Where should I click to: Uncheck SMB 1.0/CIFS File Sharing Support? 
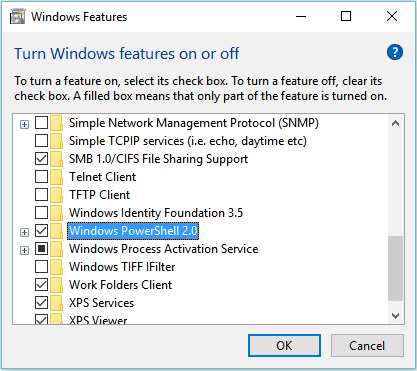pos(41,159)
